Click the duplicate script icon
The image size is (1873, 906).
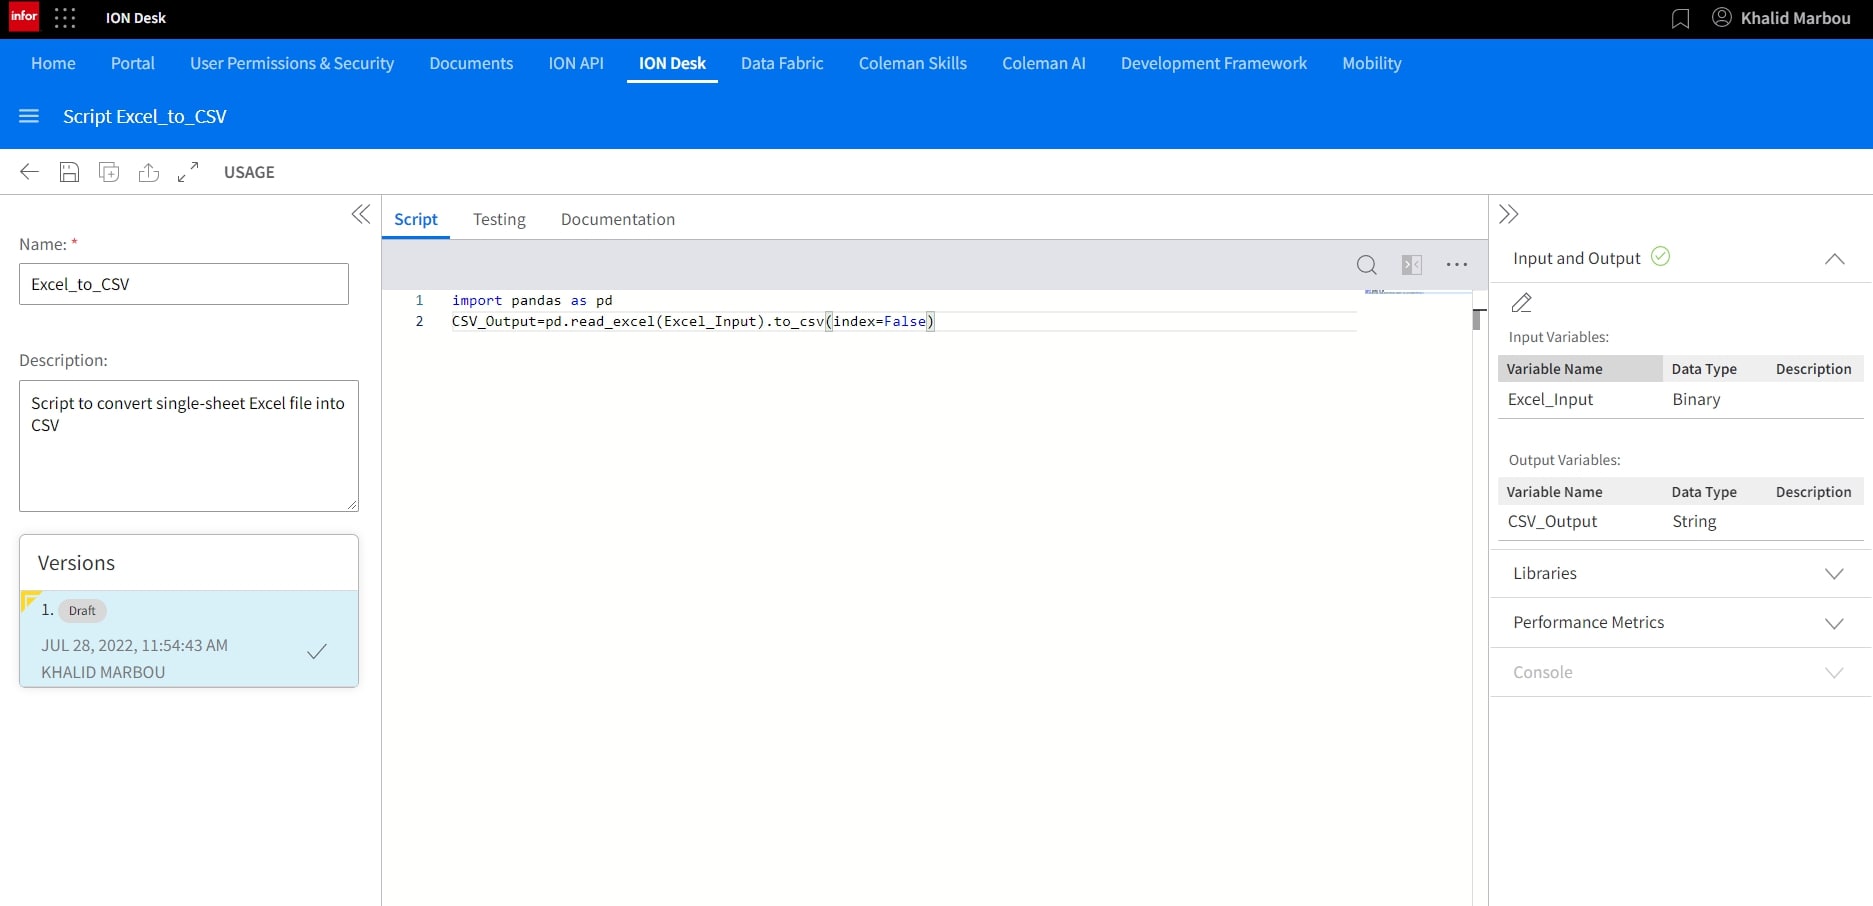[x=109, y=172]
